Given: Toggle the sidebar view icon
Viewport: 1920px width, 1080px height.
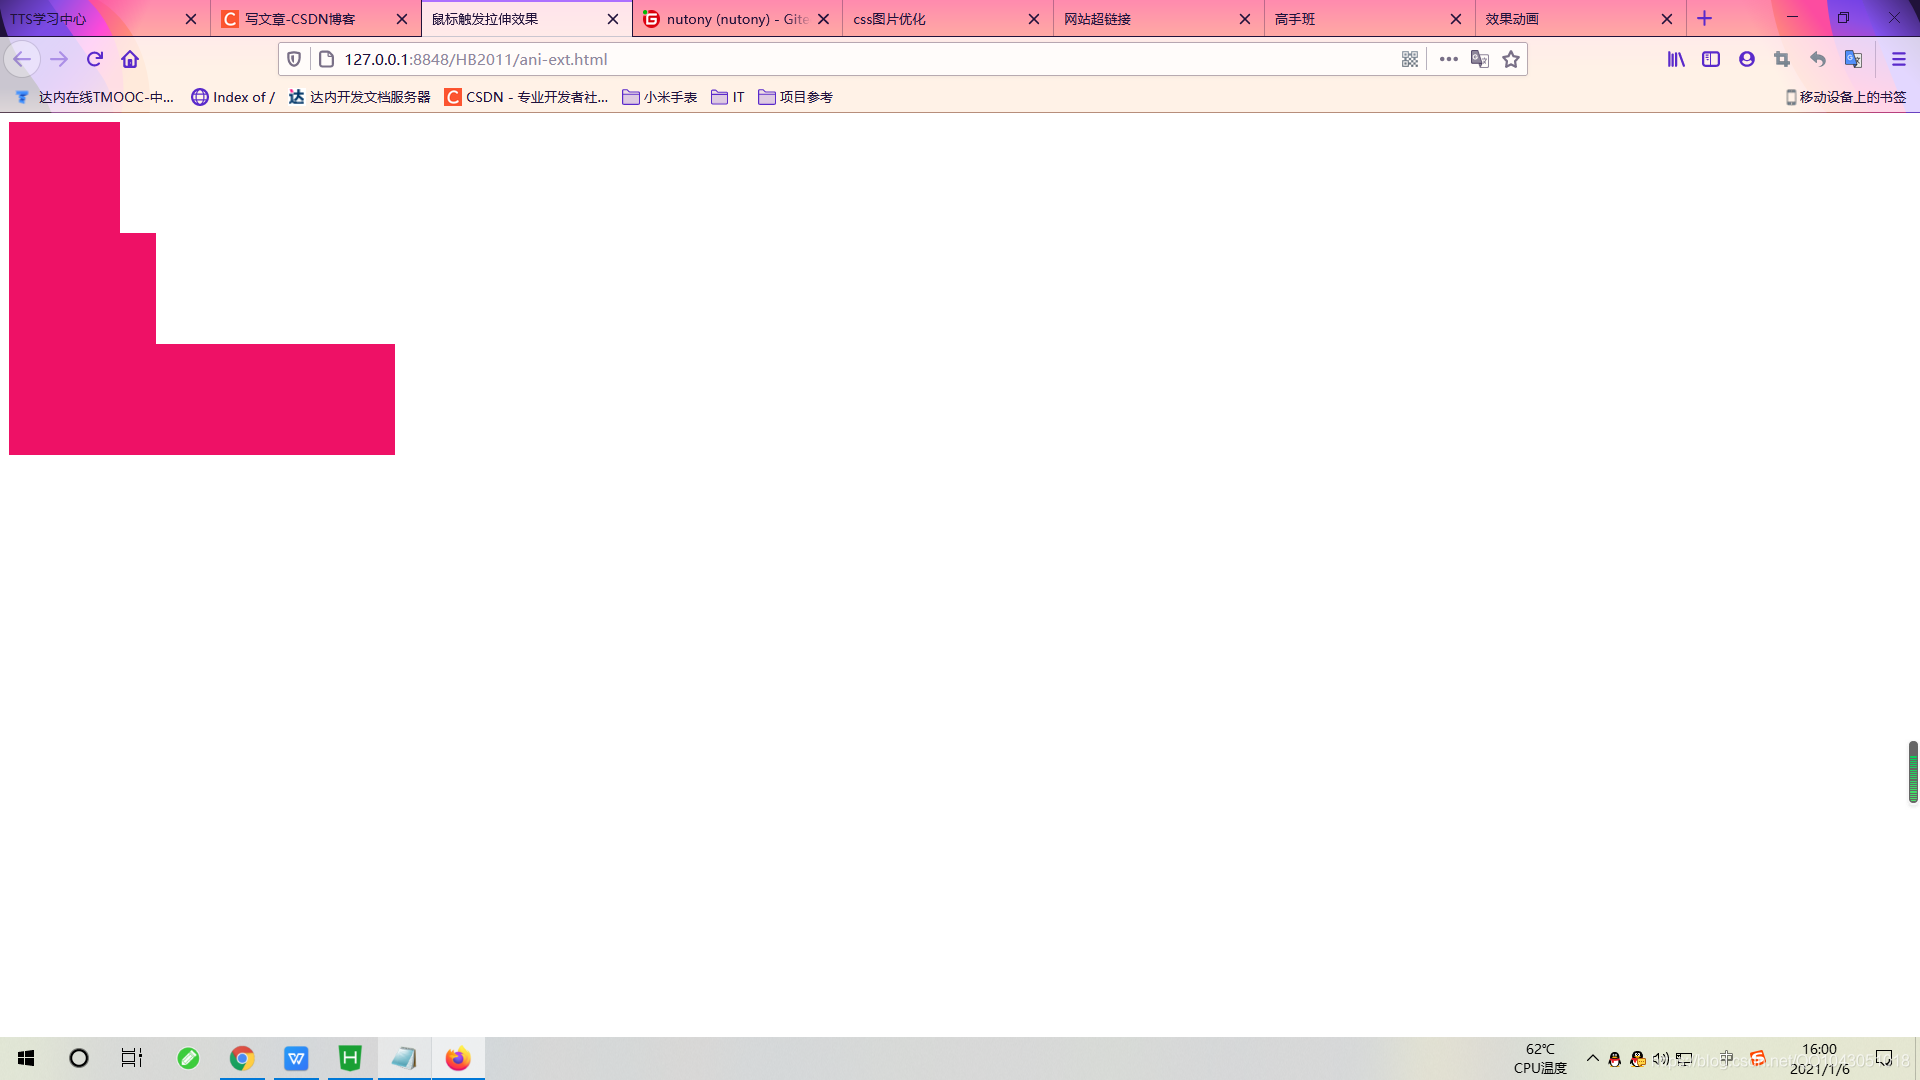Looking at the screenshot, I should pos(1711,59).
